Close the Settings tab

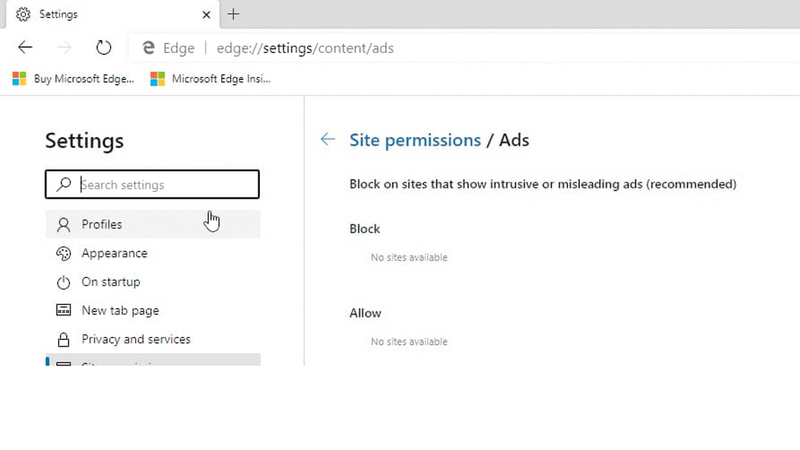click(x=206, y=15)
